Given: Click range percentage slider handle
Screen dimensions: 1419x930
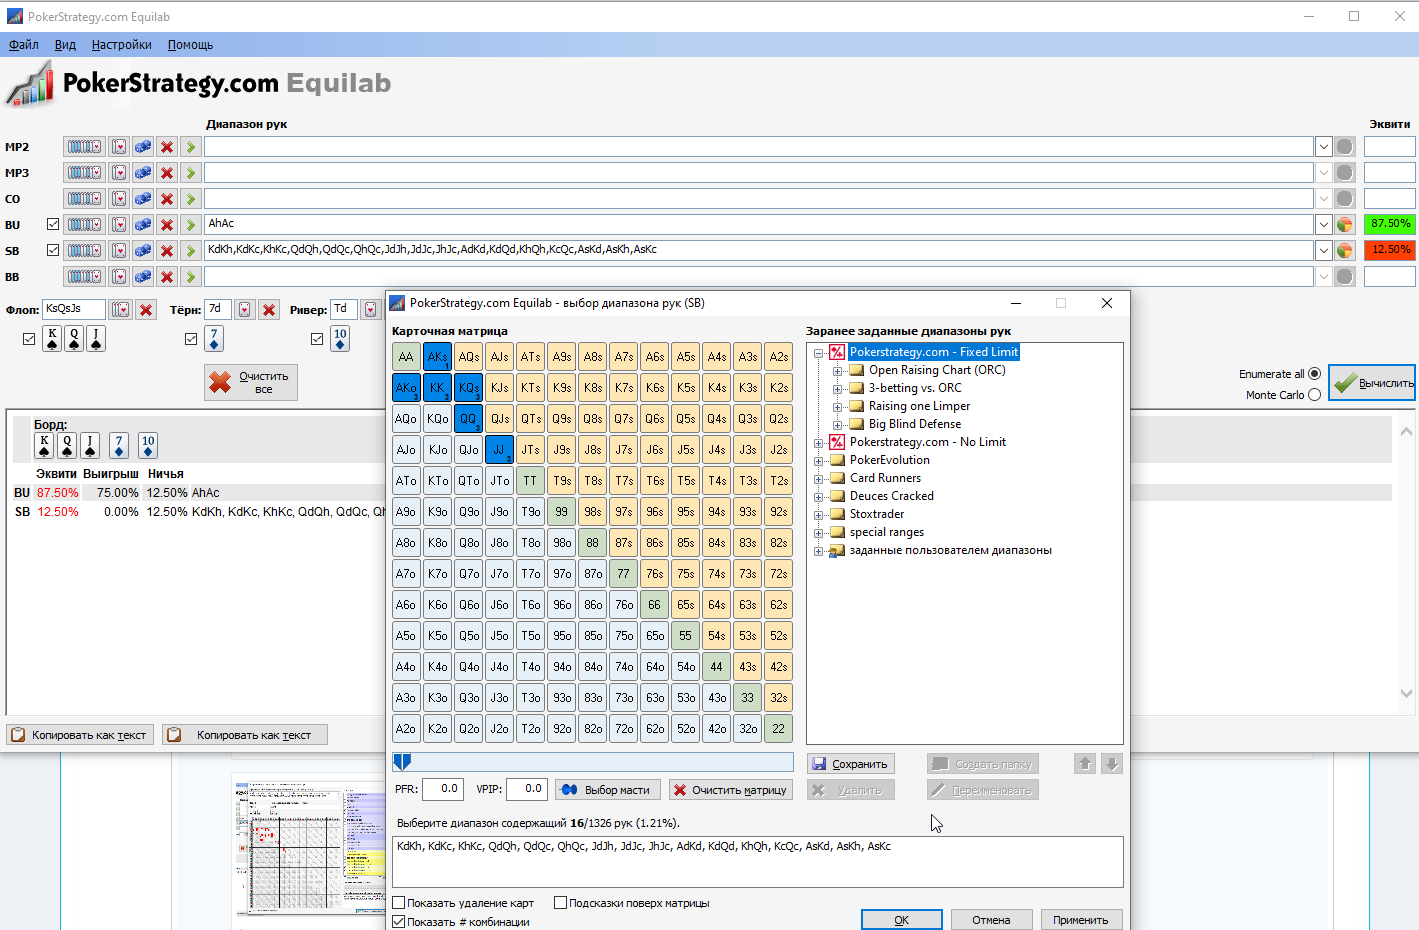Looking at the screenshot, I should [402, 762].
